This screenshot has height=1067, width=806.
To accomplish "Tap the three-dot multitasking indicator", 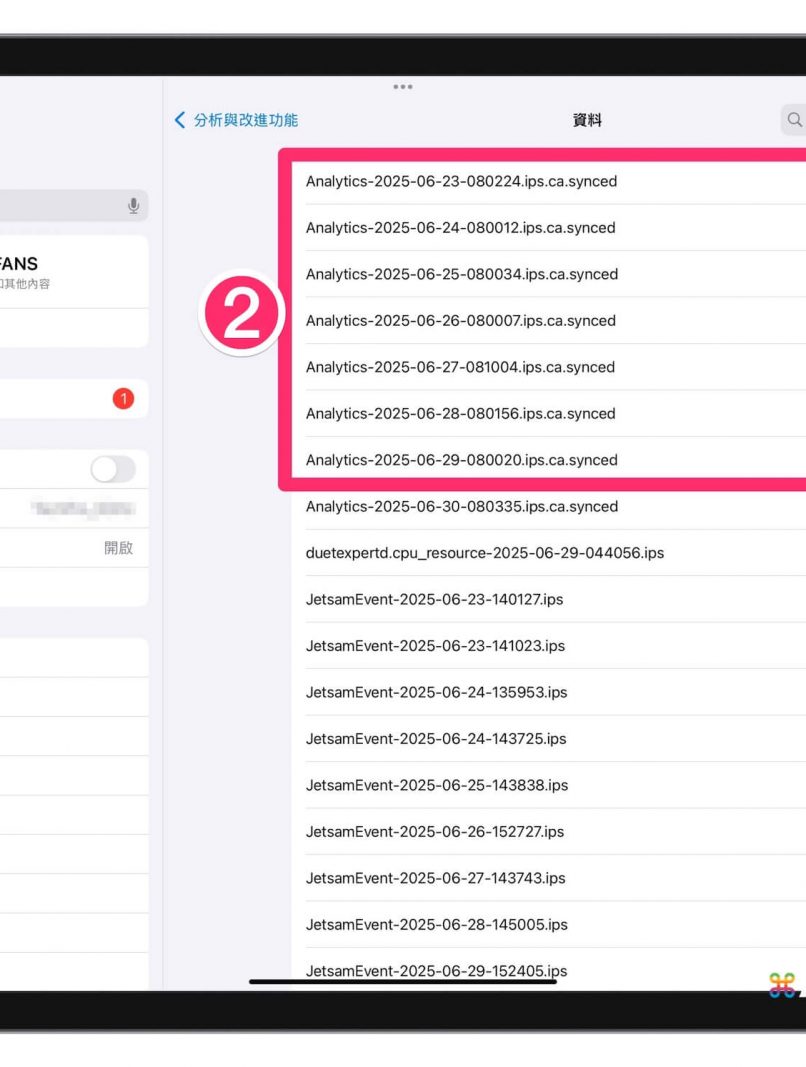I will pyautogui.click(x=403, y=87).
